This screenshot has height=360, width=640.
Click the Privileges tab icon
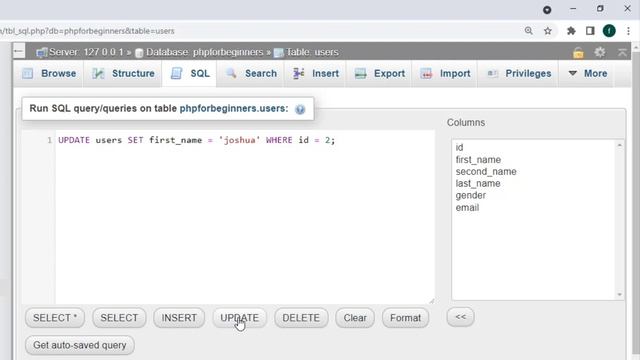tap(492, 73)
